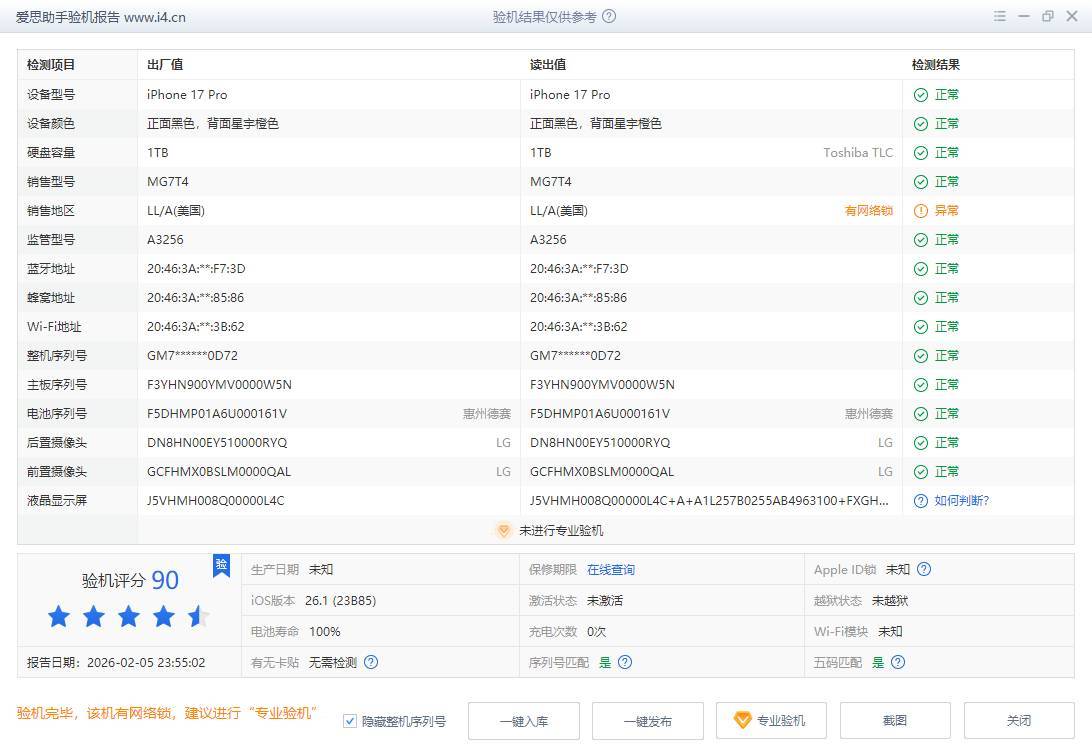The height and width of the screenshot is (756, 1092).
Task: Click help icon next to Apple ID锁
Action: tap(924, 570)
